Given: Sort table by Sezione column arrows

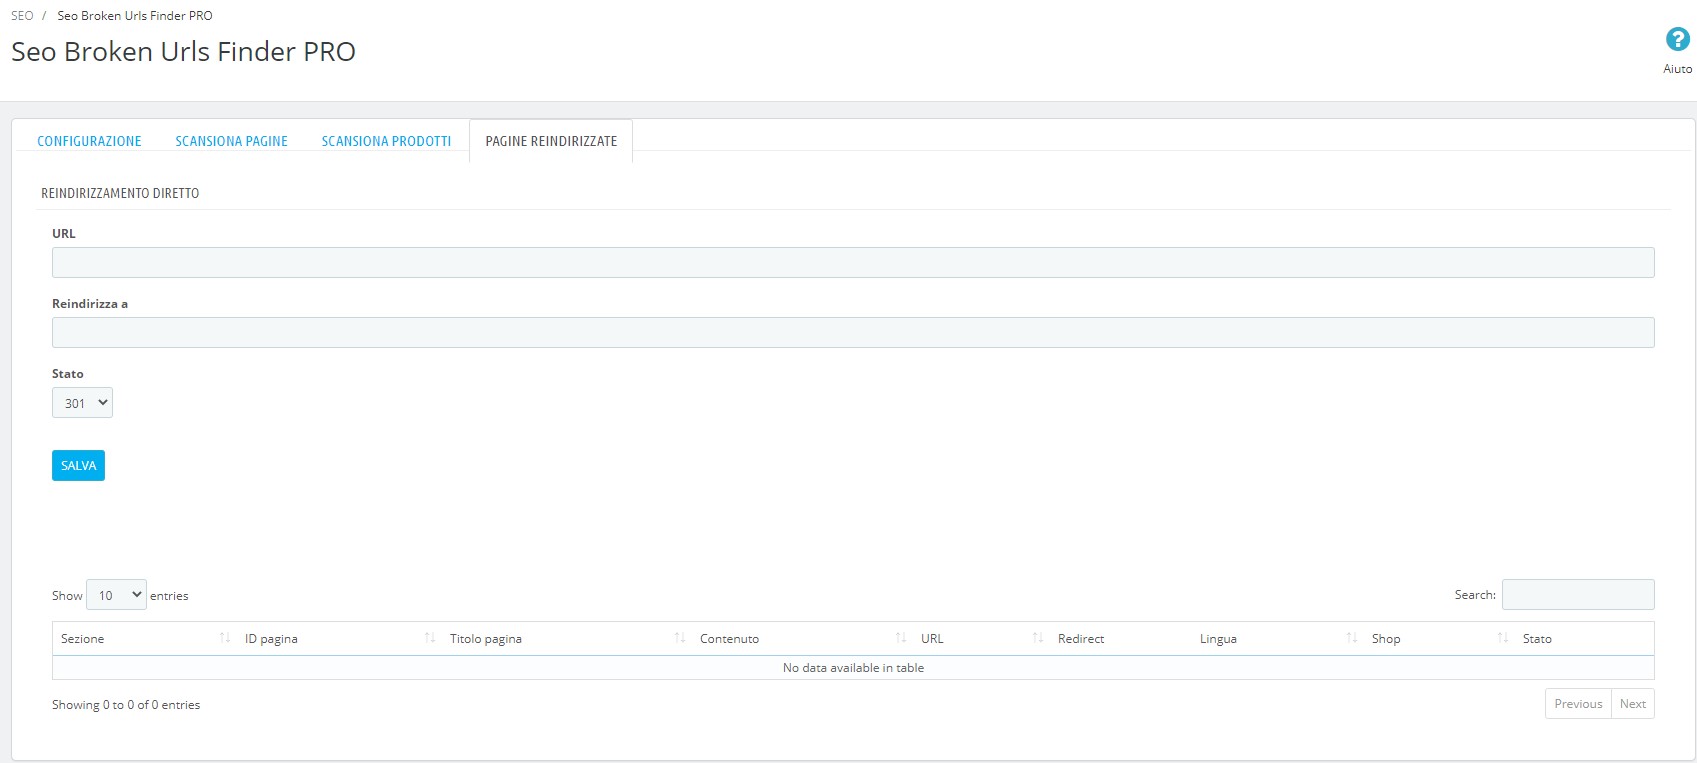Looking at the screenshot, I should pos(225,638).
